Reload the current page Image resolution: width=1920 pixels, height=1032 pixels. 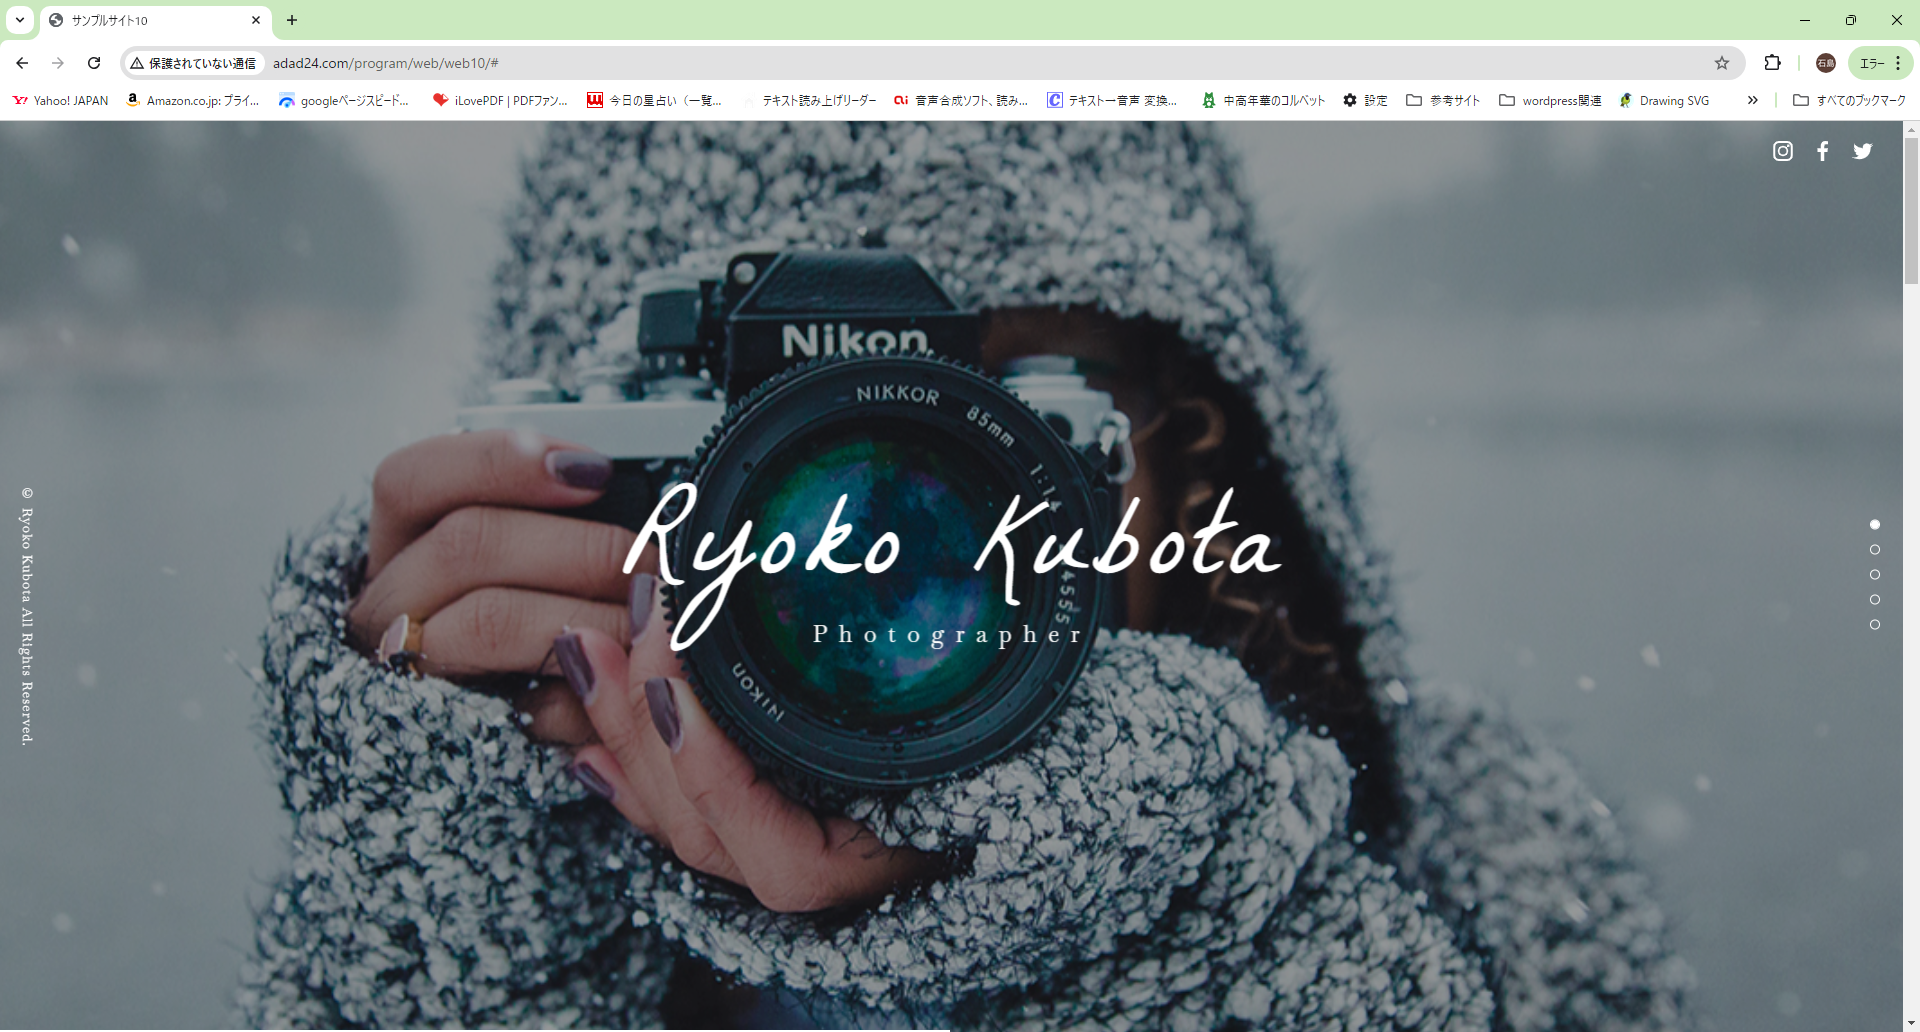point(94,63)
